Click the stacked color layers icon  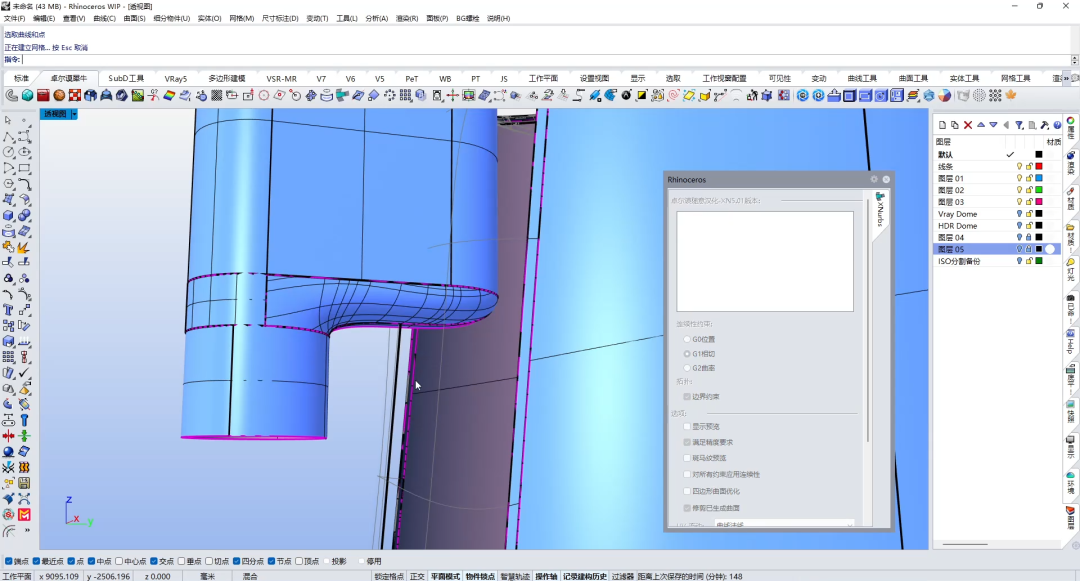click(913, 96)
